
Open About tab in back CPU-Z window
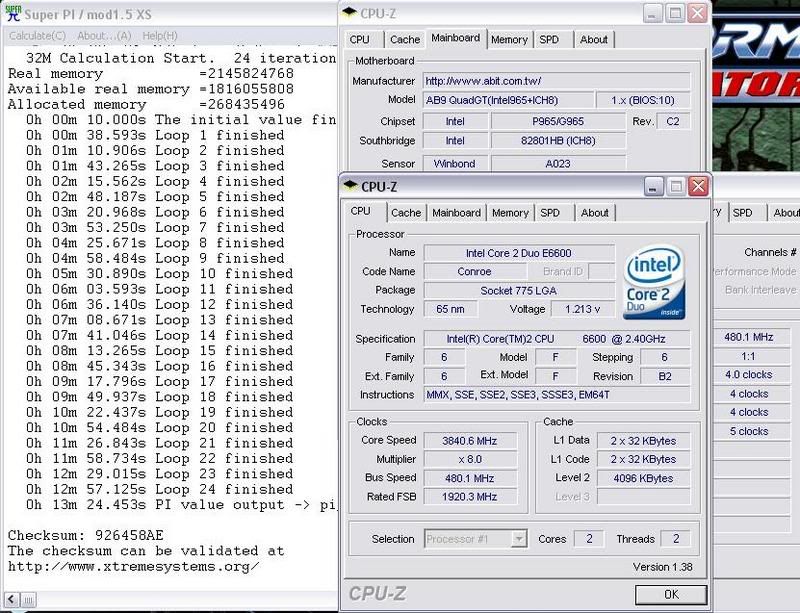[x=594, y=39]
